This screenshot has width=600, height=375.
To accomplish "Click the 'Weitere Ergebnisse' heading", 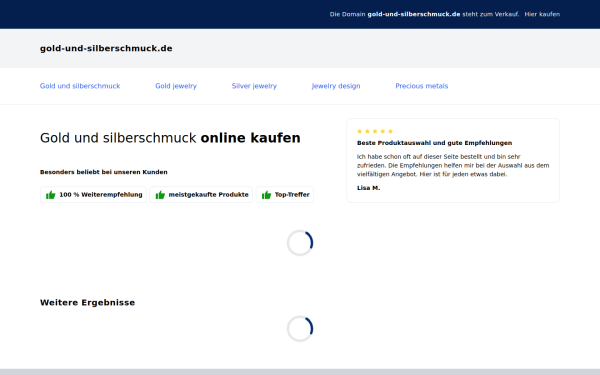I will (87, 302).
